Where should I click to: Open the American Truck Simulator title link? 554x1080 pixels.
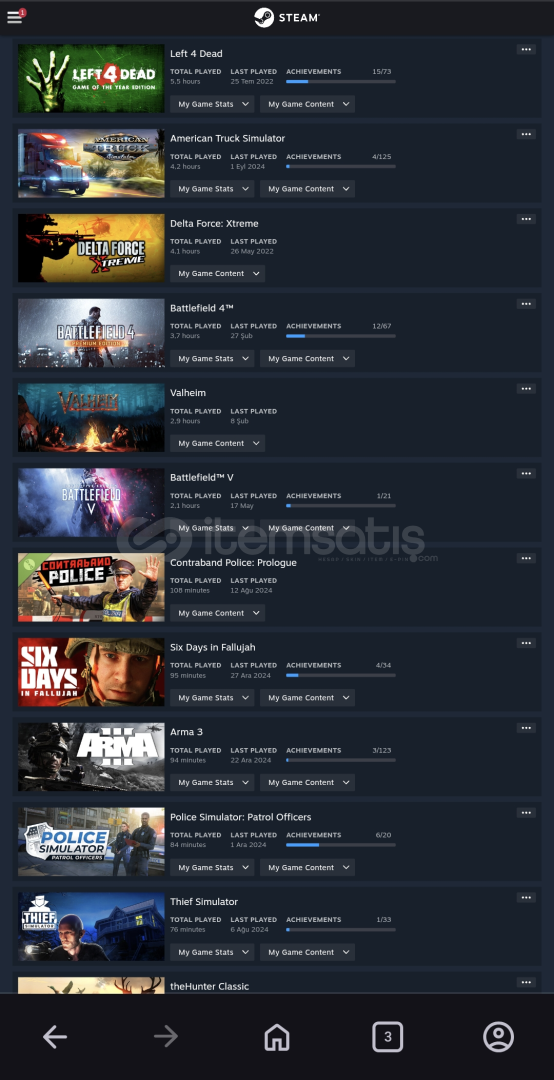(x=227, y=138)
